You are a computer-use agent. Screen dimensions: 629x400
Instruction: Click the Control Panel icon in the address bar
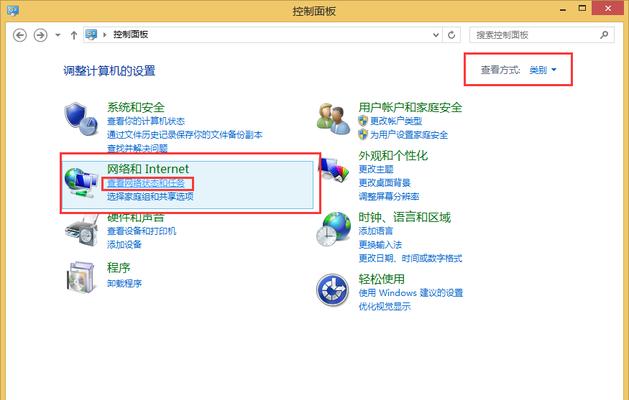point(91,35)
